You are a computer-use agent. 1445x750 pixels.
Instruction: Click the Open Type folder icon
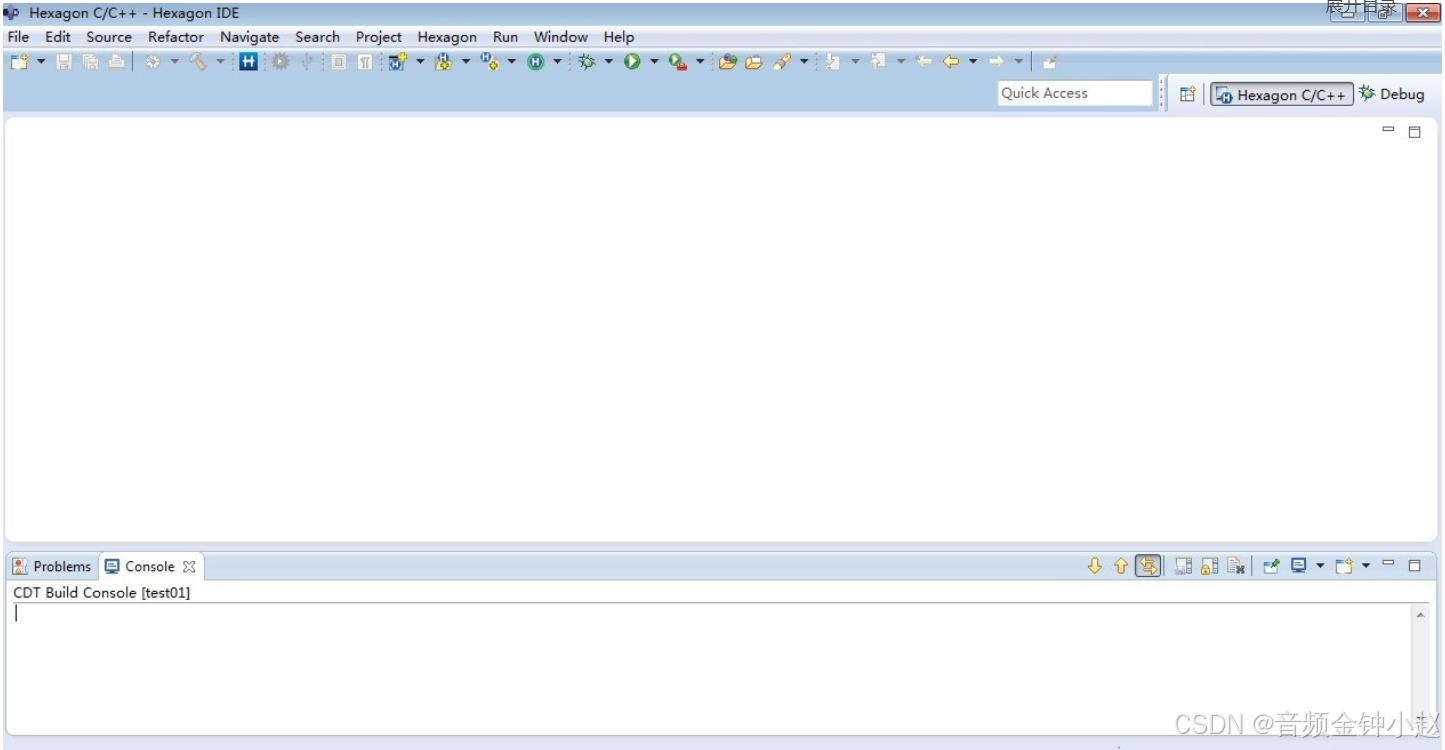pos(728,62)
